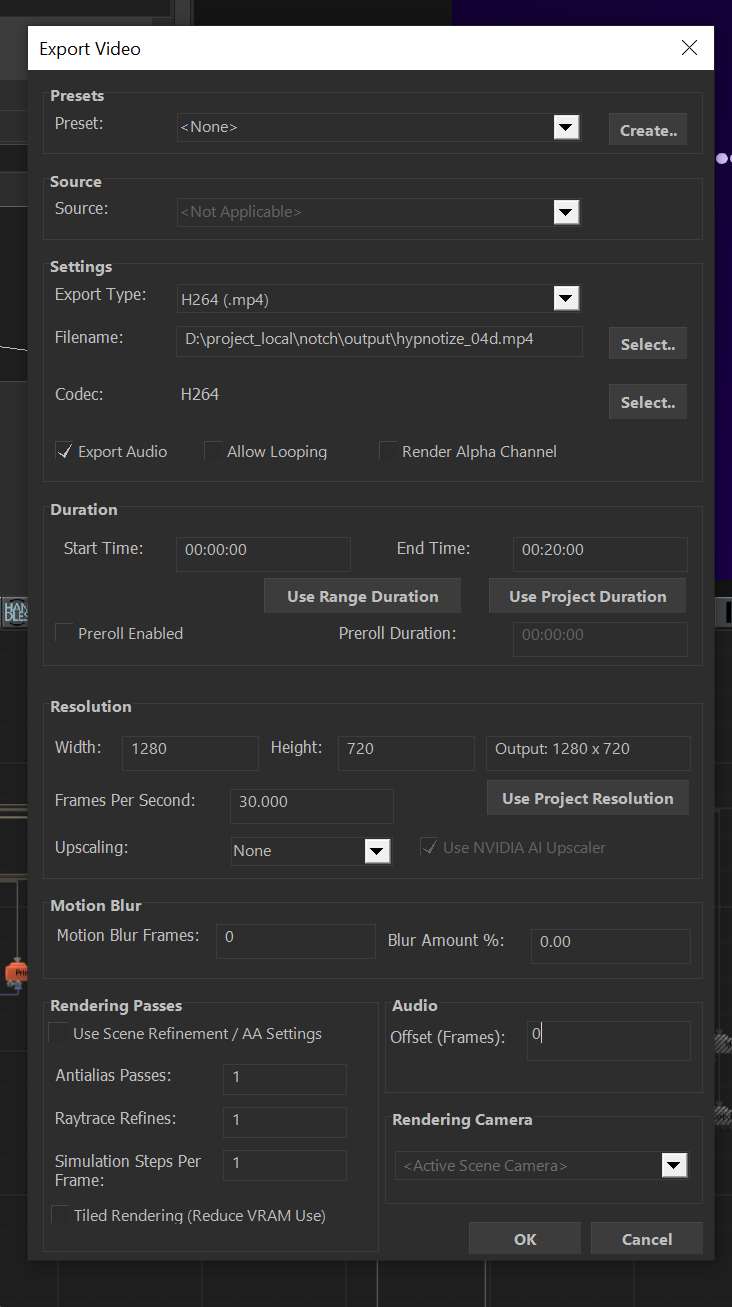Click Select.. button next to Filename
This screenshot has height=1307, width=732.
(x=648, y=344)
